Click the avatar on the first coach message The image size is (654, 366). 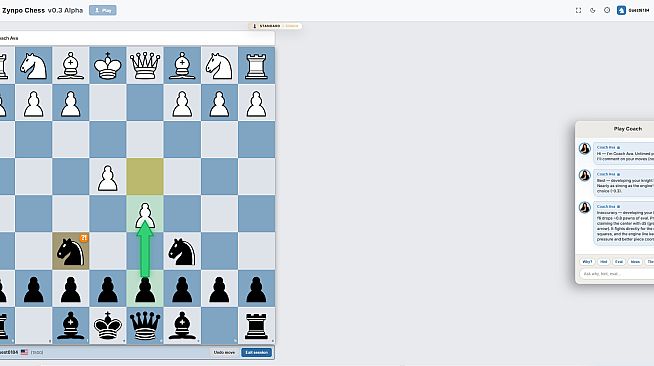click(x=585, y=149)
